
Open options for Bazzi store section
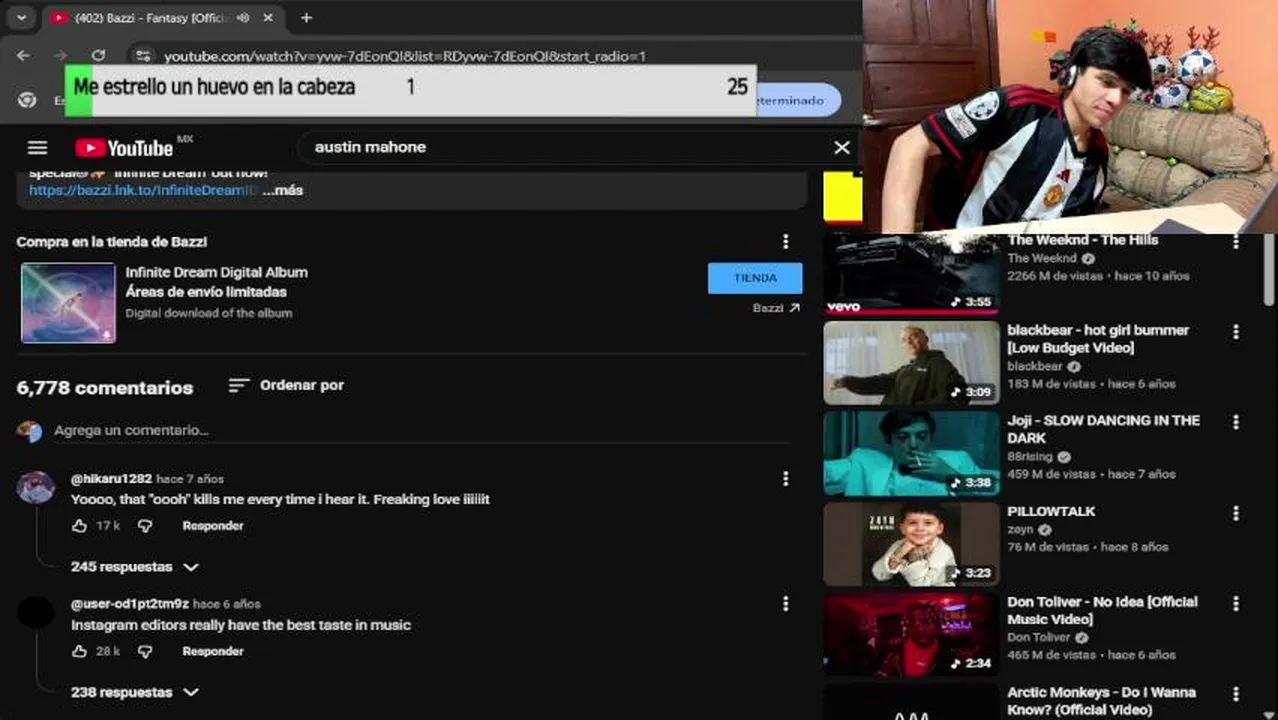[785, 242]
